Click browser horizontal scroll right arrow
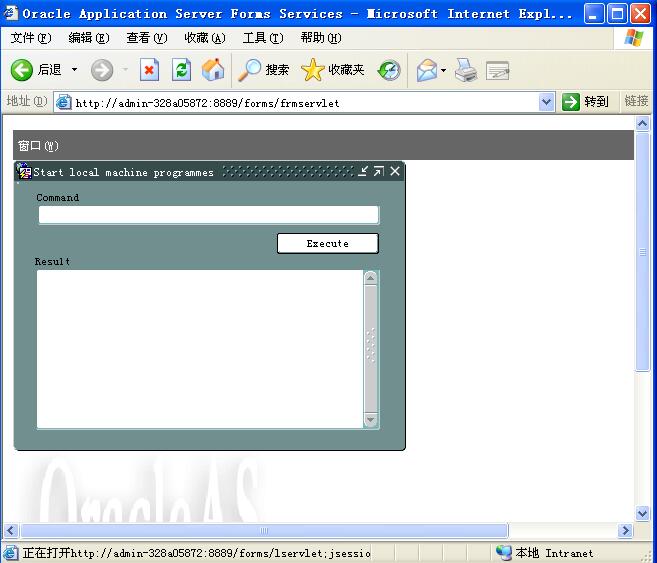This screenshot has height=563, width=657. pos(626,531)
